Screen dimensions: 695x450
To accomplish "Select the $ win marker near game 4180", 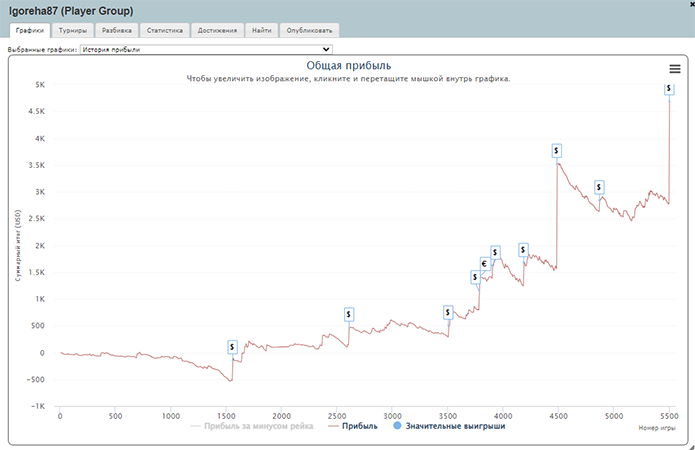I will pos(523,250).
